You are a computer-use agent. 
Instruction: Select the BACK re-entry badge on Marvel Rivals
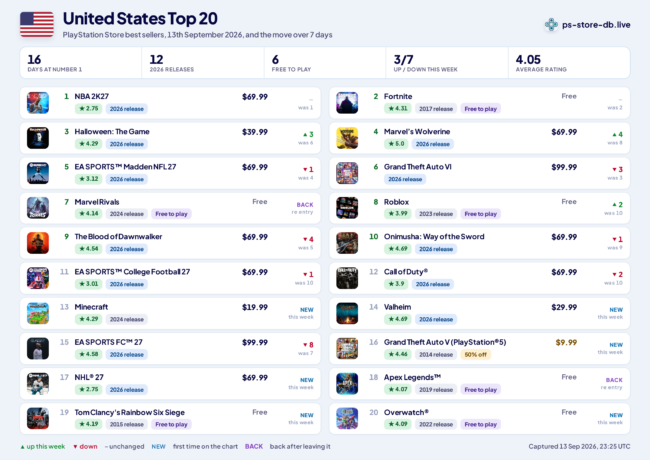point(305,205)
